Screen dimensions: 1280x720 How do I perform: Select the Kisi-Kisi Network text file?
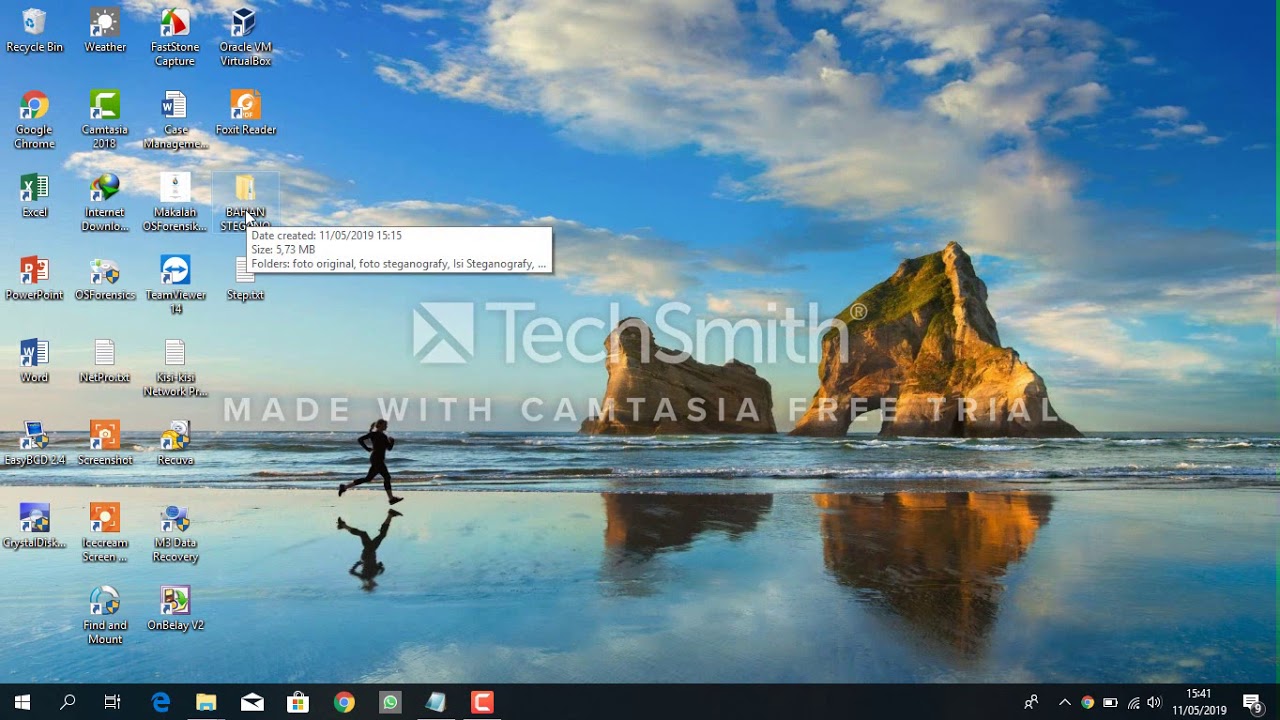tap(175, 369)
